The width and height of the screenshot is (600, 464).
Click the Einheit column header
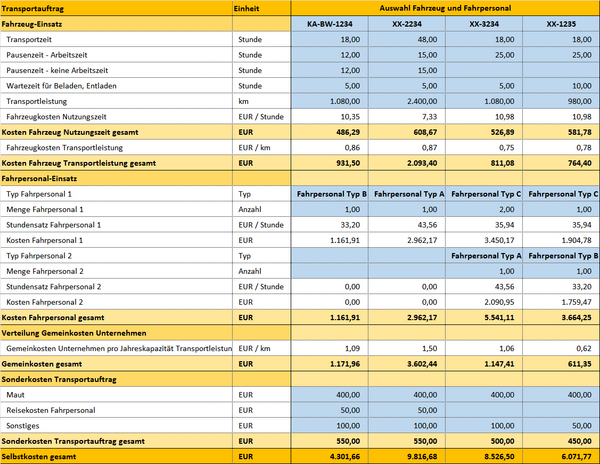[261, 8]
